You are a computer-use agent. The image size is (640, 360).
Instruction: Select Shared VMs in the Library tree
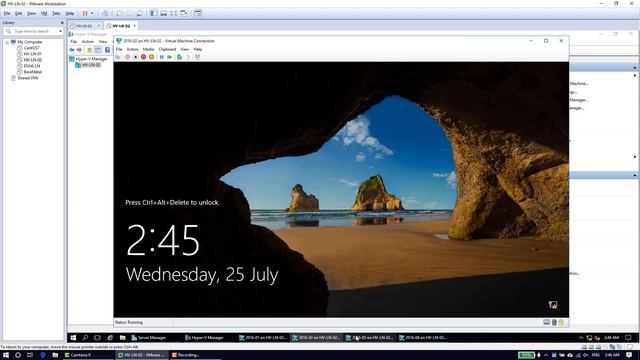click(27, 78)
